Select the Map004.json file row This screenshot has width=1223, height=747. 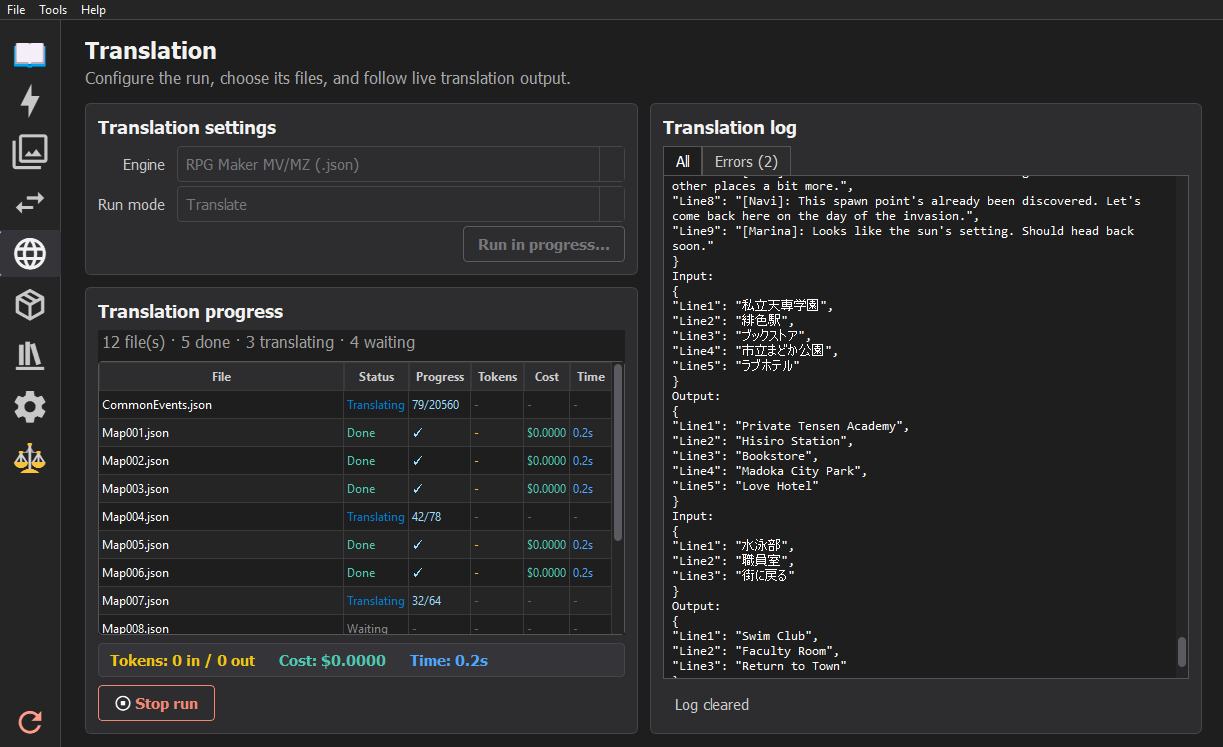pyautogui.click(x=355, y=517)
